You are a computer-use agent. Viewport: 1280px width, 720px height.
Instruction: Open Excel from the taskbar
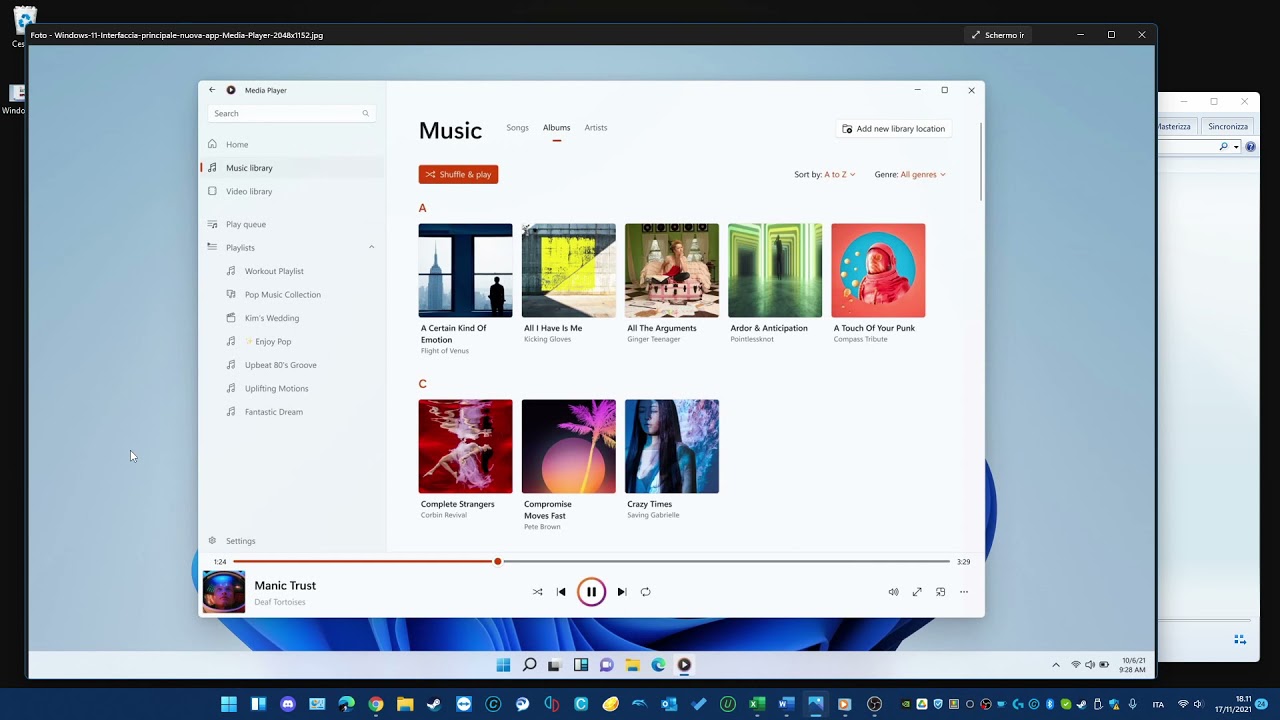(x=757, y=704)
